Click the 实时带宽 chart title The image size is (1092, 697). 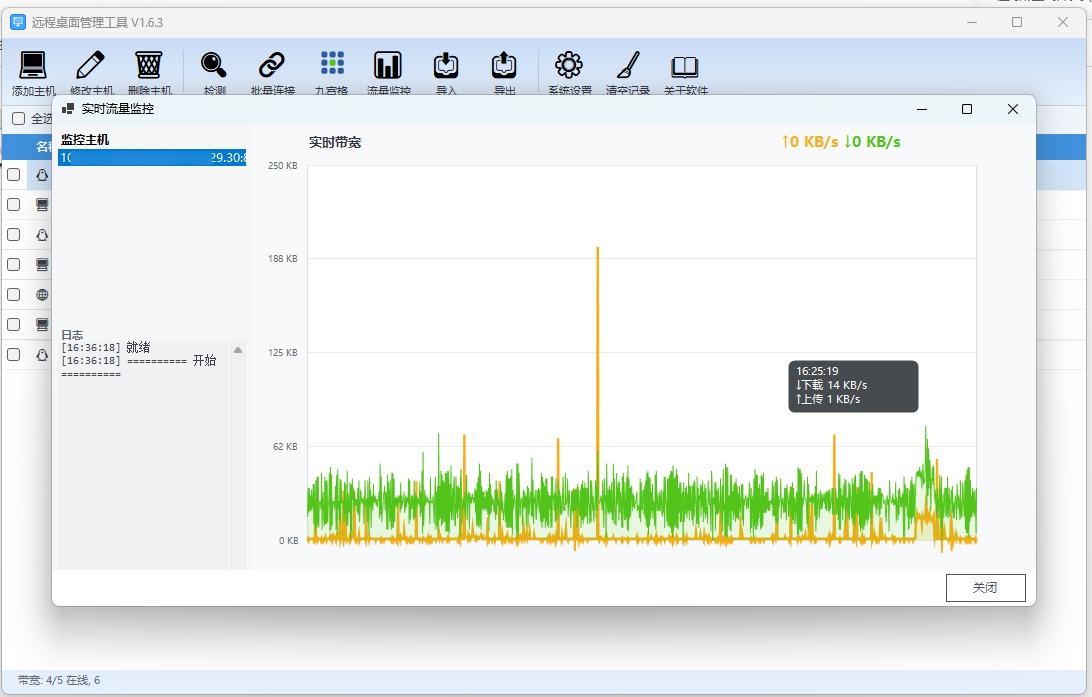click(335, 143)
